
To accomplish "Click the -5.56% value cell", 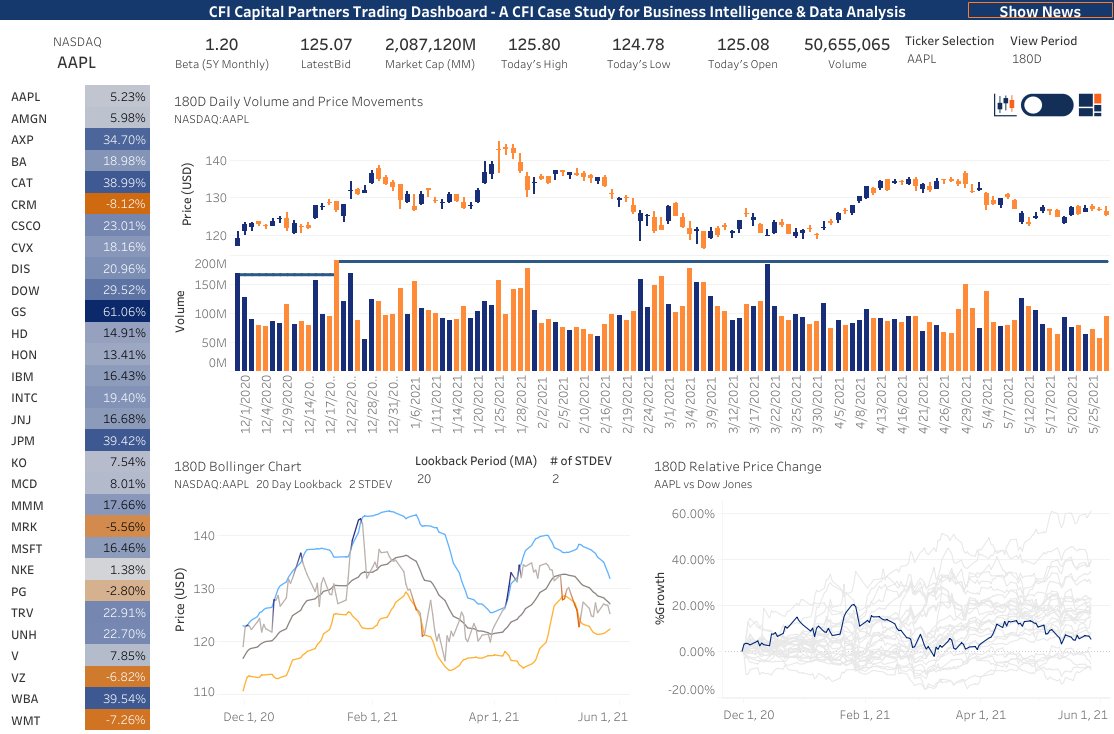I will [x=117, y=527].
